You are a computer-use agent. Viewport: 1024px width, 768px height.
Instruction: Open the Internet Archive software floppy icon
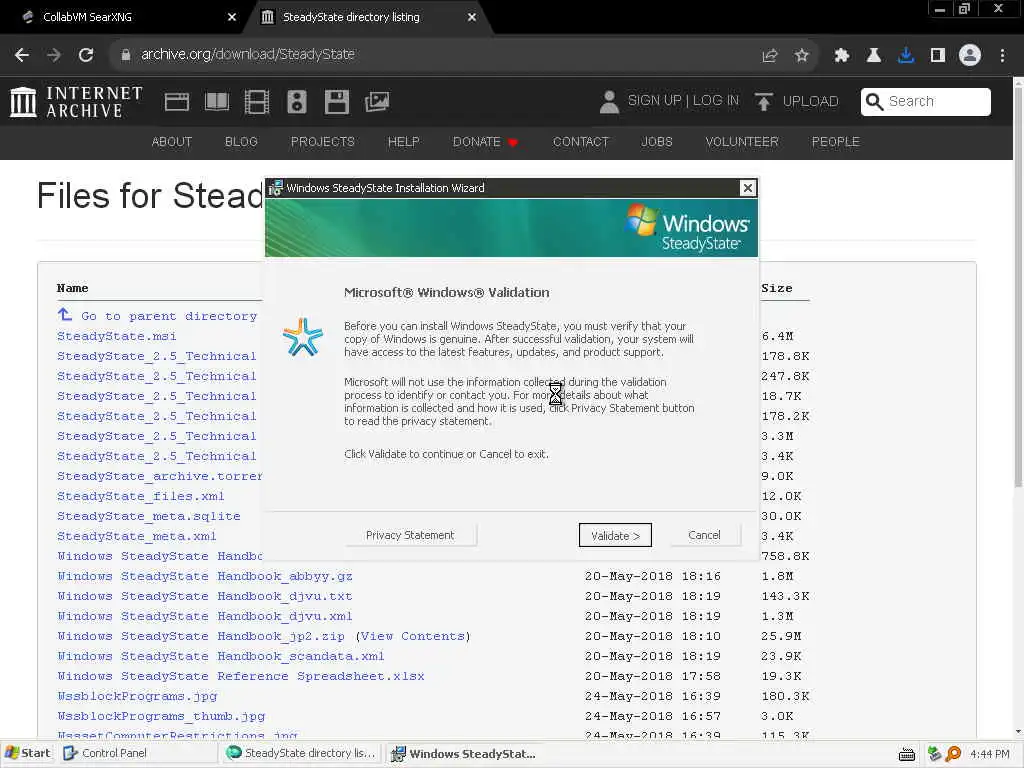pyautogui.click(x=337, y=102)
